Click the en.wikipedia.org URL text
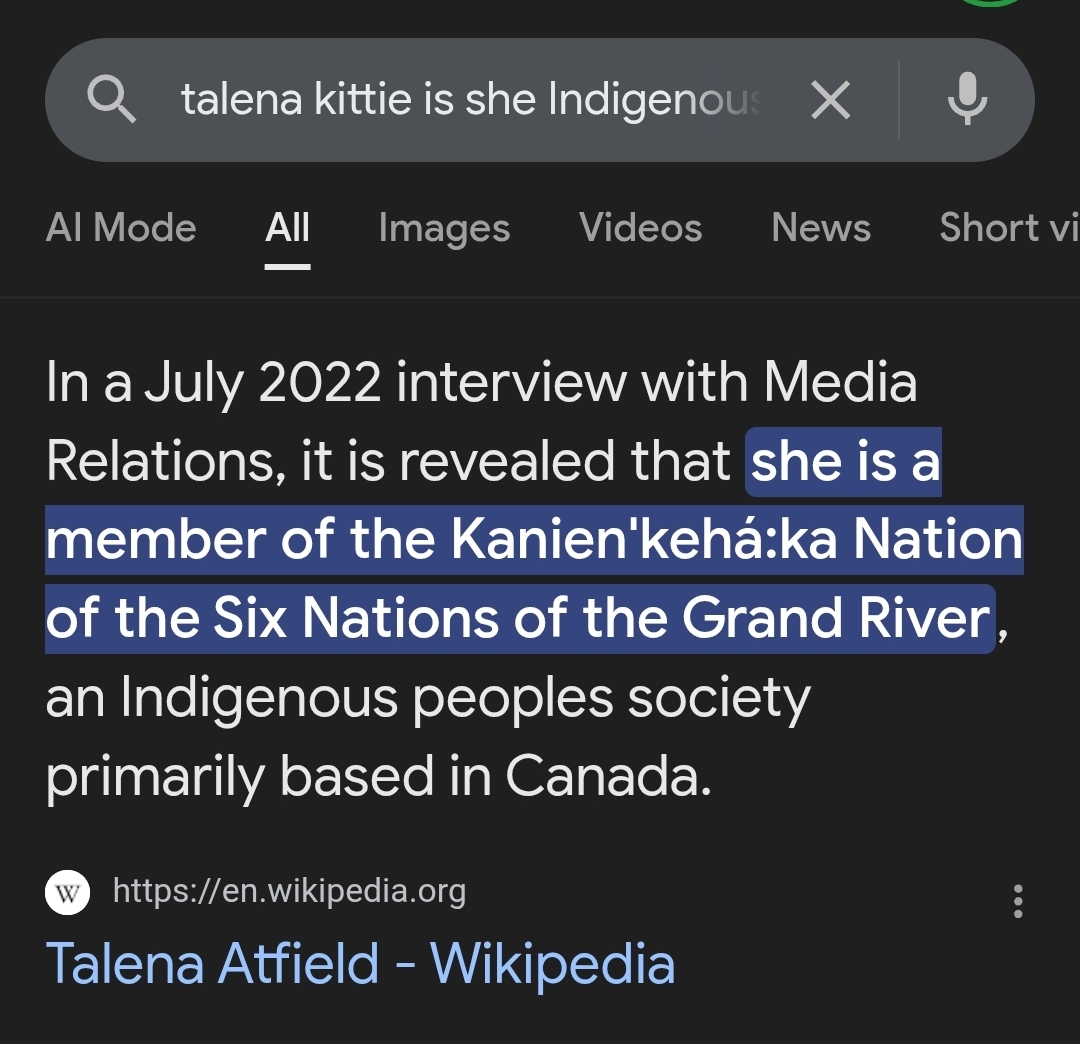1080x1044 pixels. [x=290, y=890]
